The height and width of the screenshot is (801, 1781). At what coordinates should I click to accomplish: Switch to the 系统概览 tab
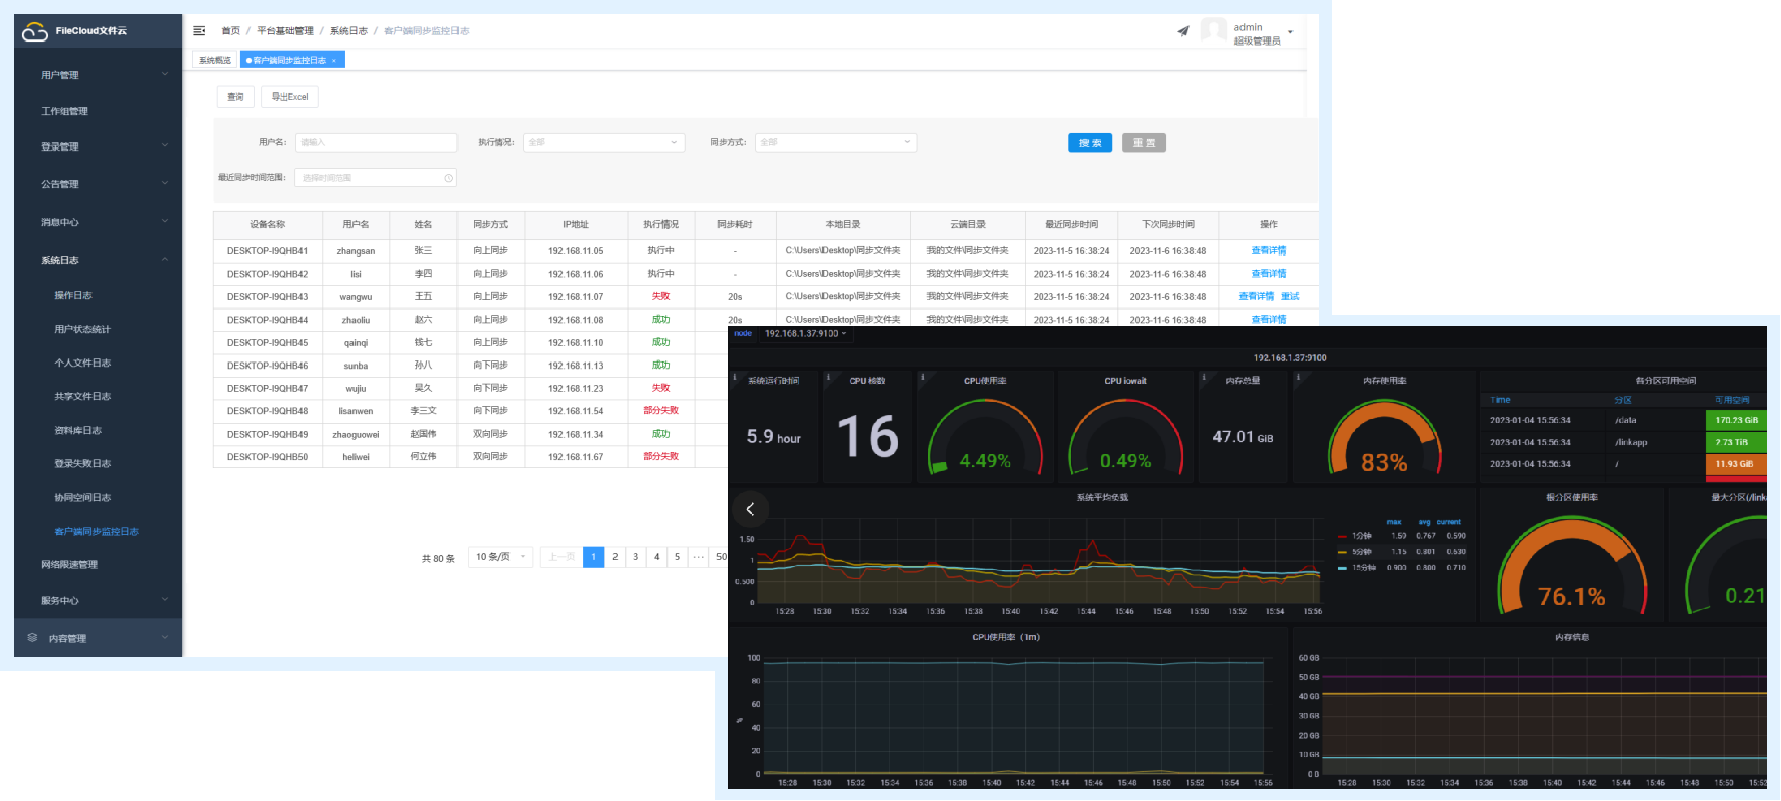point(214,61)
